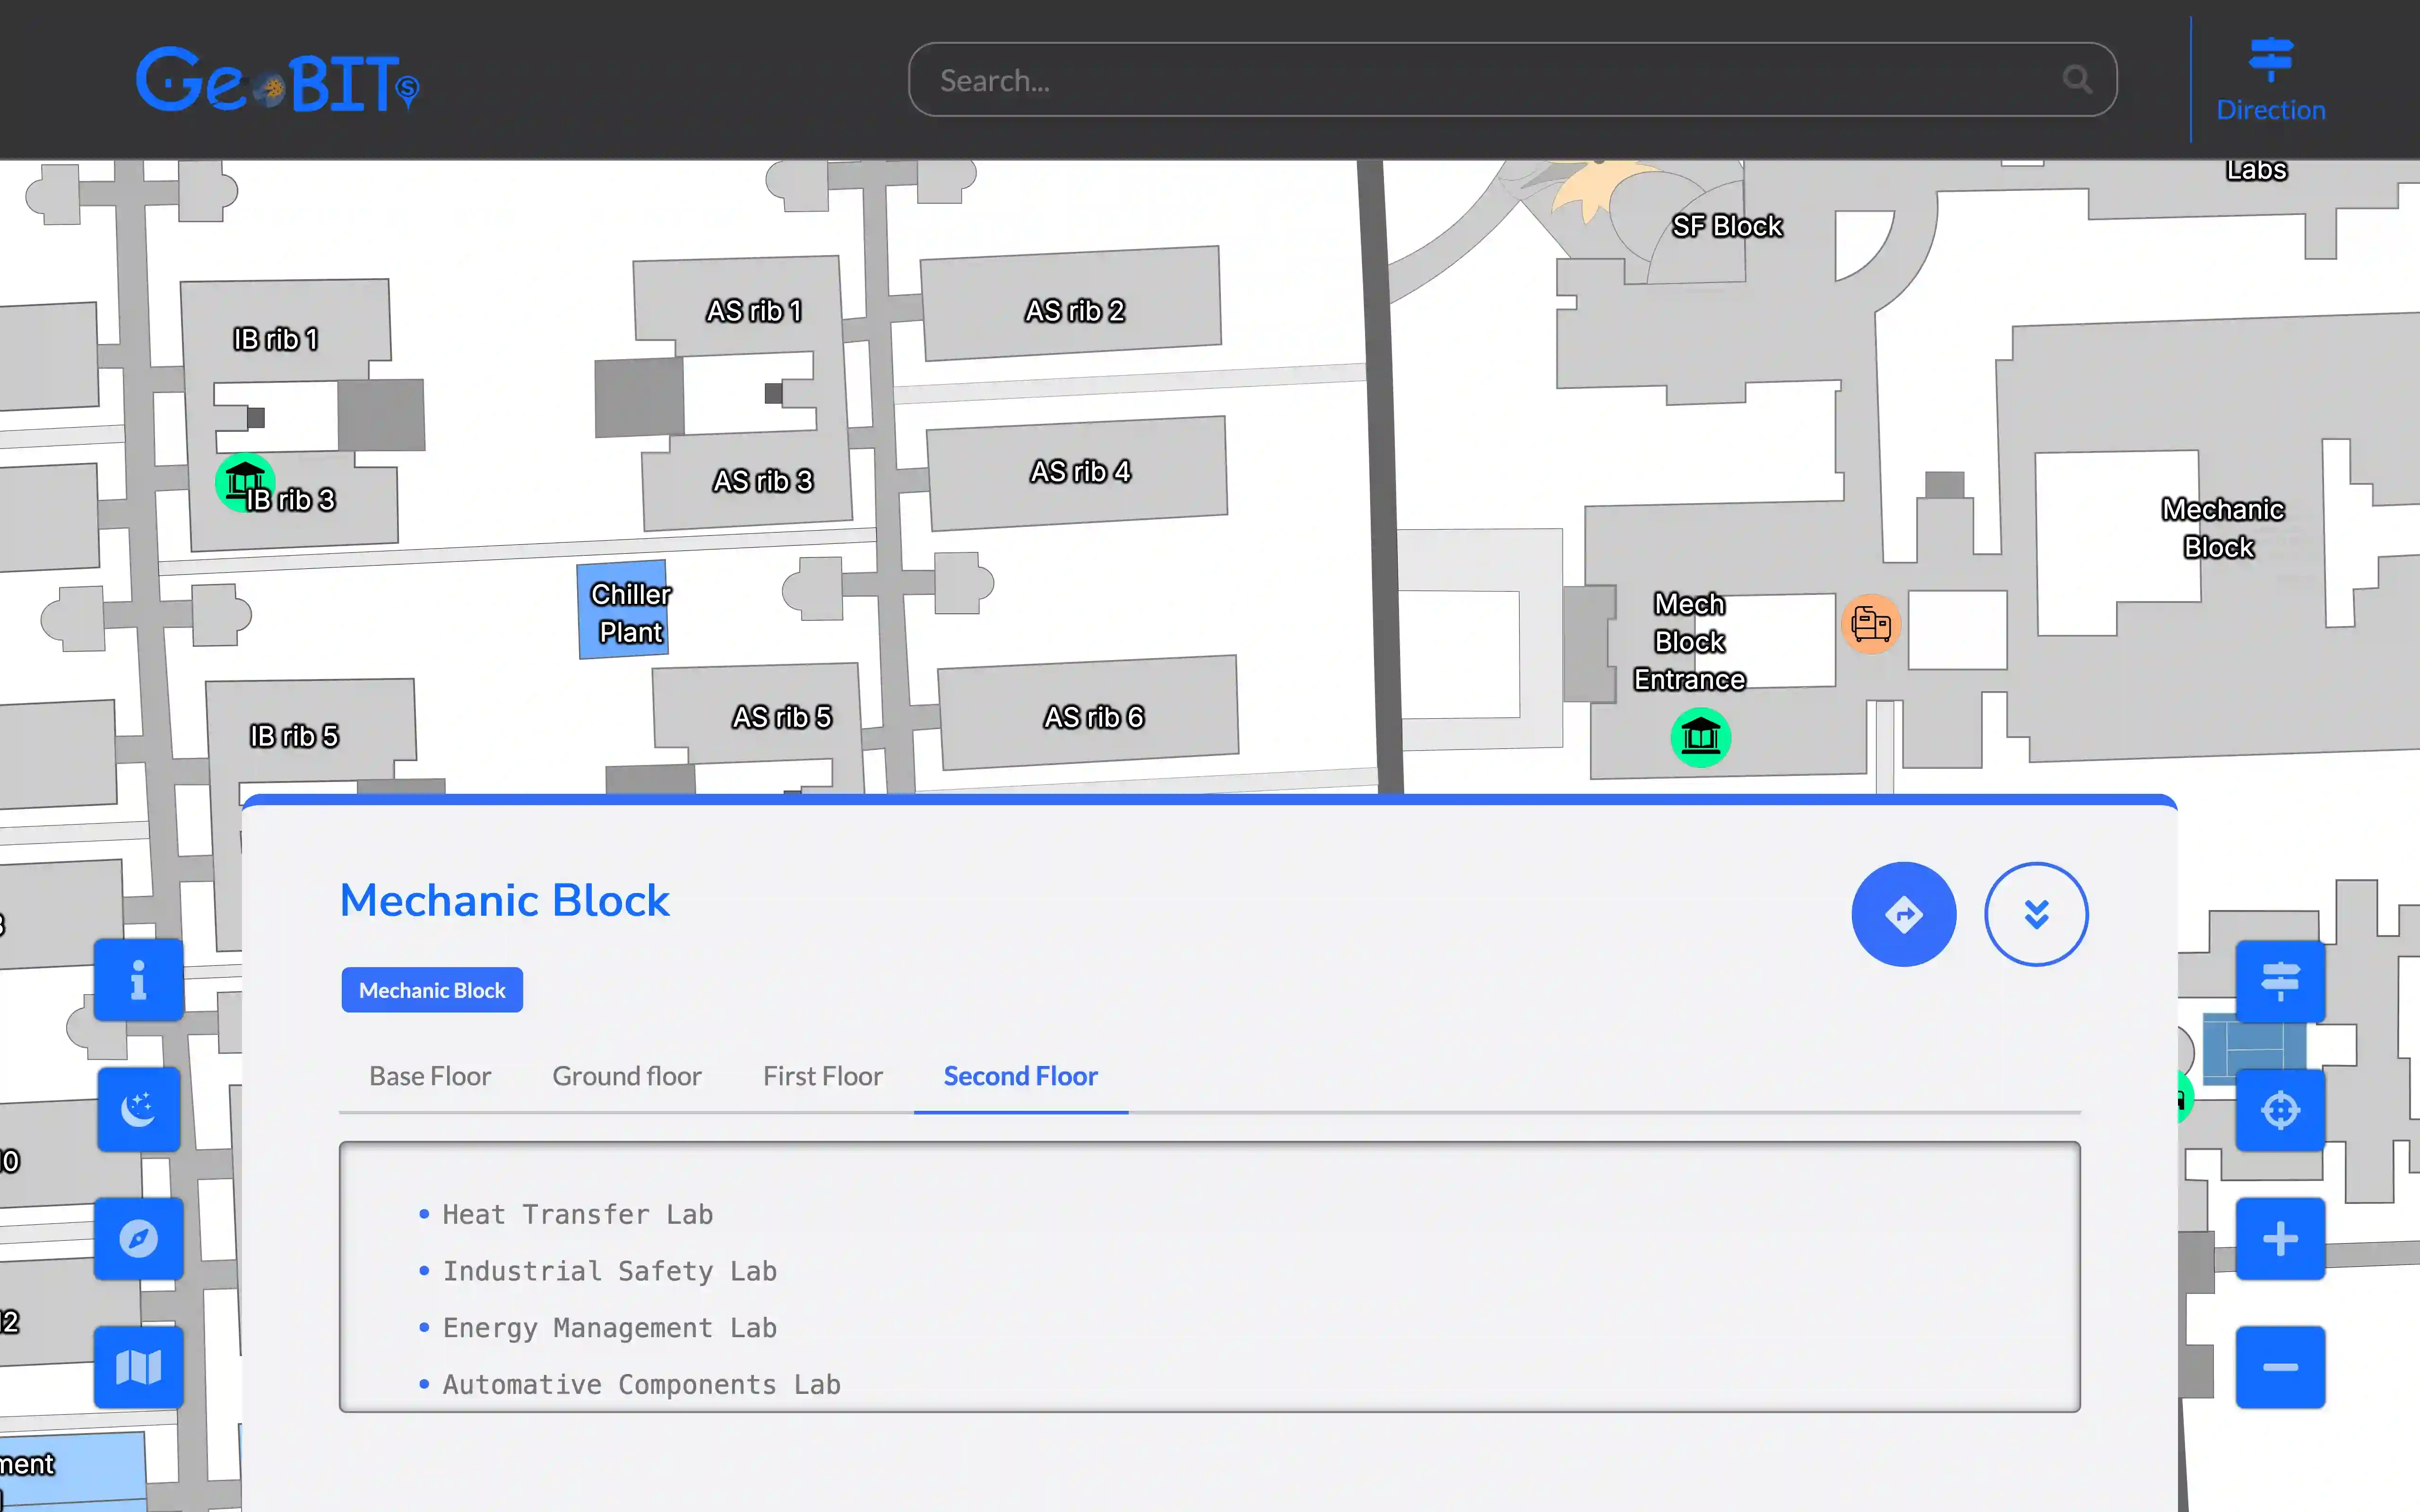Locate me using the crosshair button
The height and width of the screenshot is (1512, 2420).
(2279, 1110)
